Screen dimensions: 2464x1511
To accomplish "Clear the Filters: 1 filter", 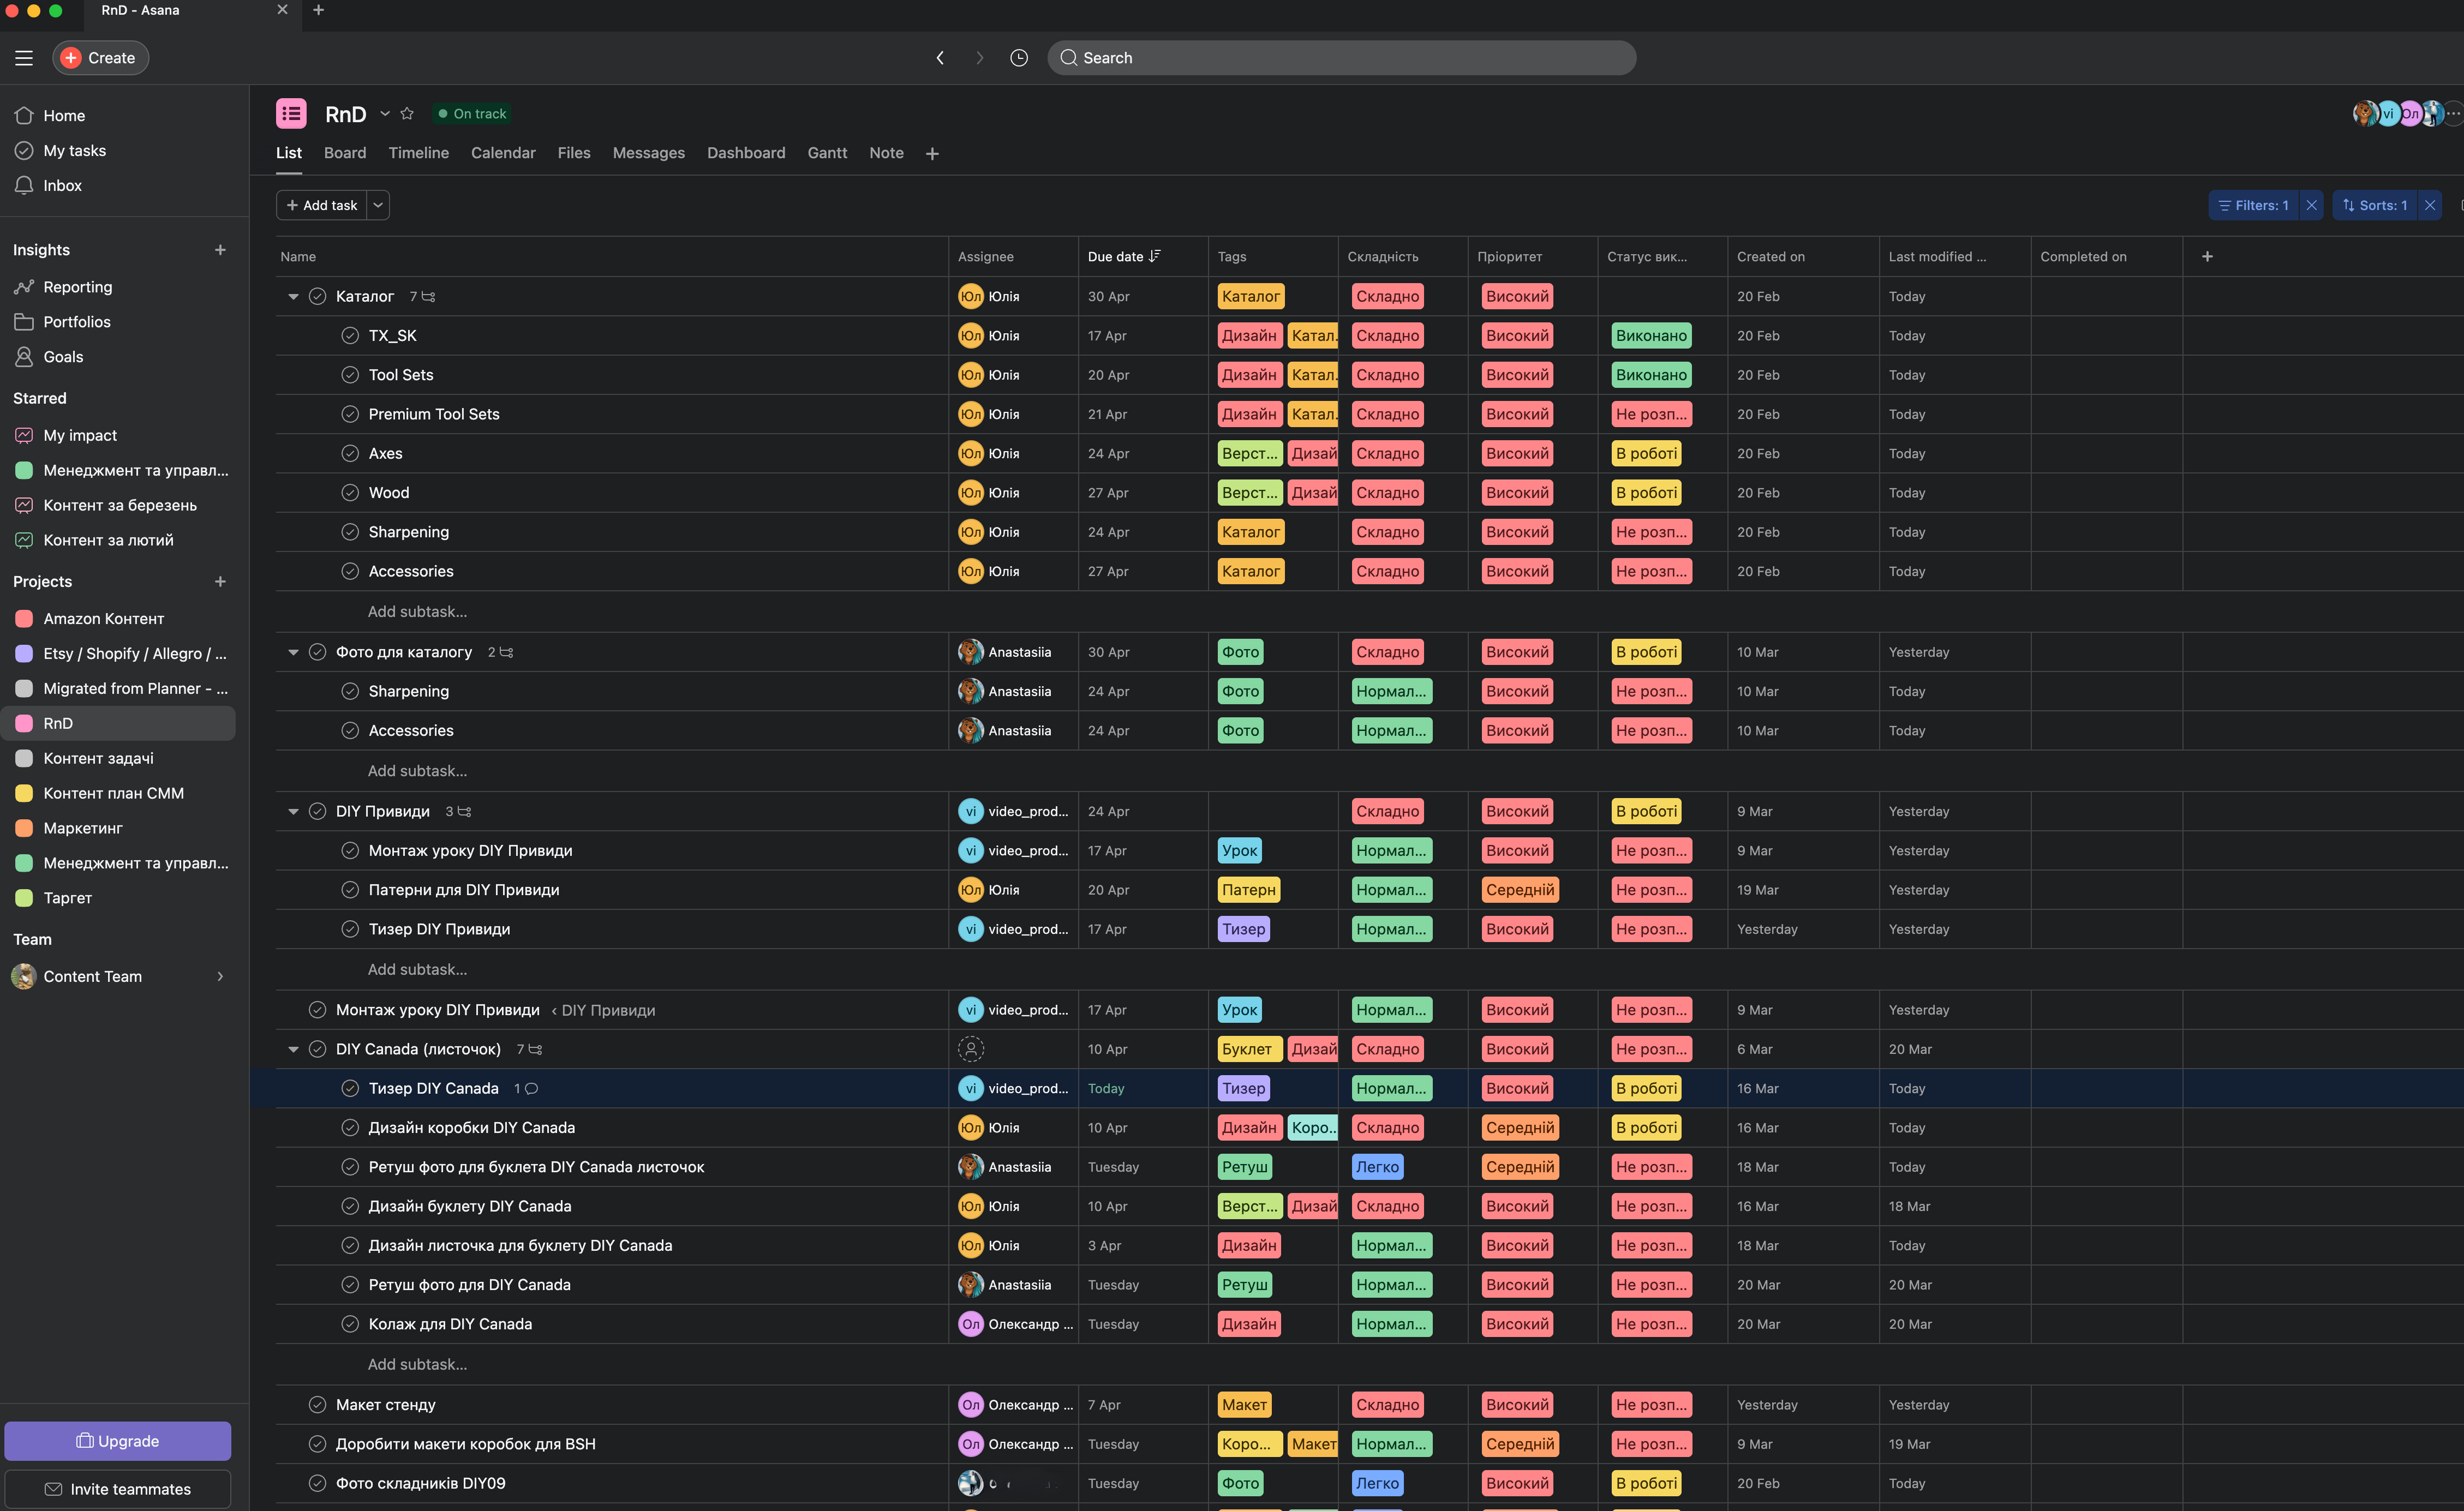I will click(x=2311, y=205).
